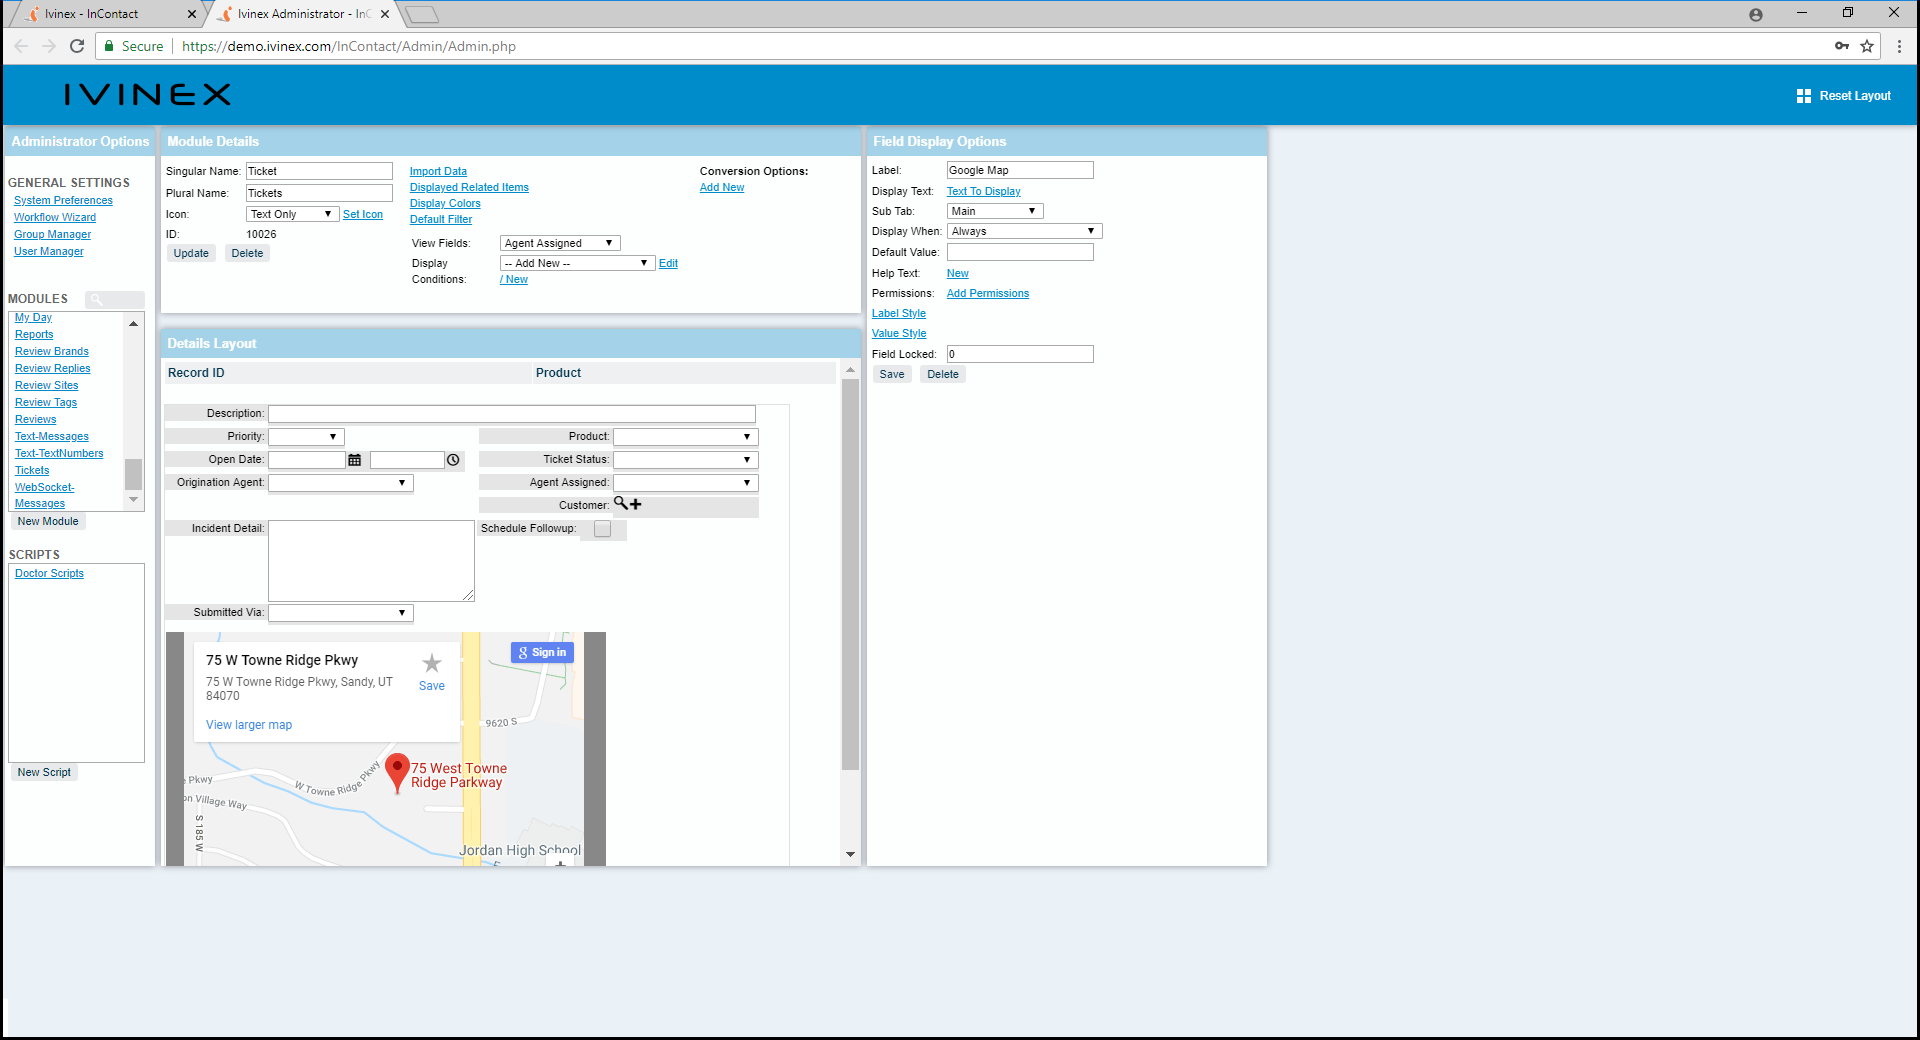Screen dimensions: 1920x1040
Task: Open the Display Colors link
Action: [445, 204]
